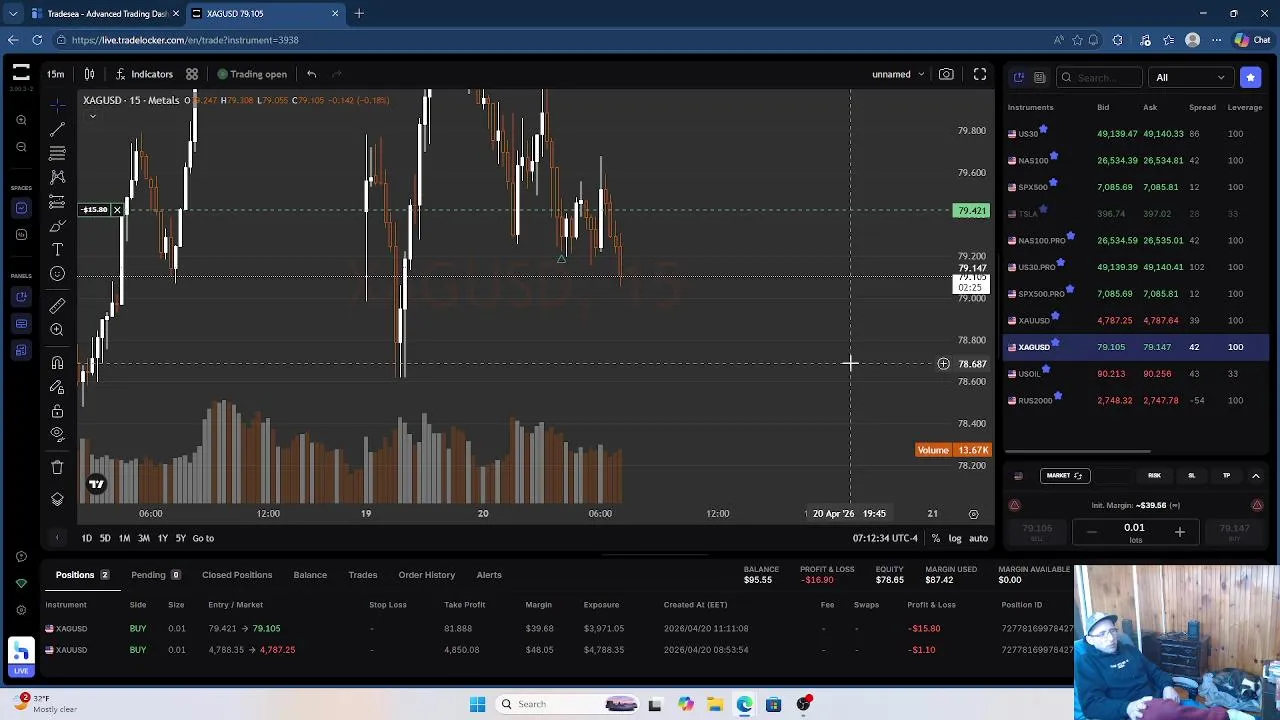Select the trend line drawing tool

coord(57,129)
